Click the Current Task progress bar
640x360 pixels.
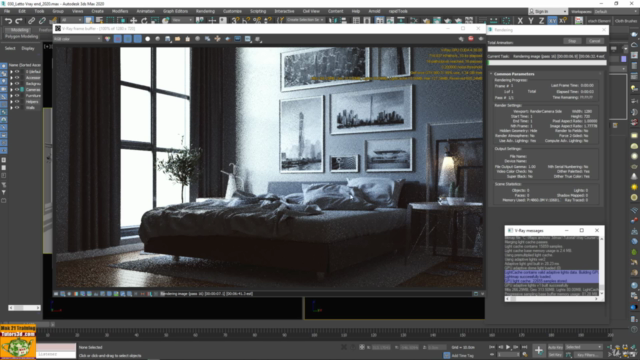(x=547, y=63)
